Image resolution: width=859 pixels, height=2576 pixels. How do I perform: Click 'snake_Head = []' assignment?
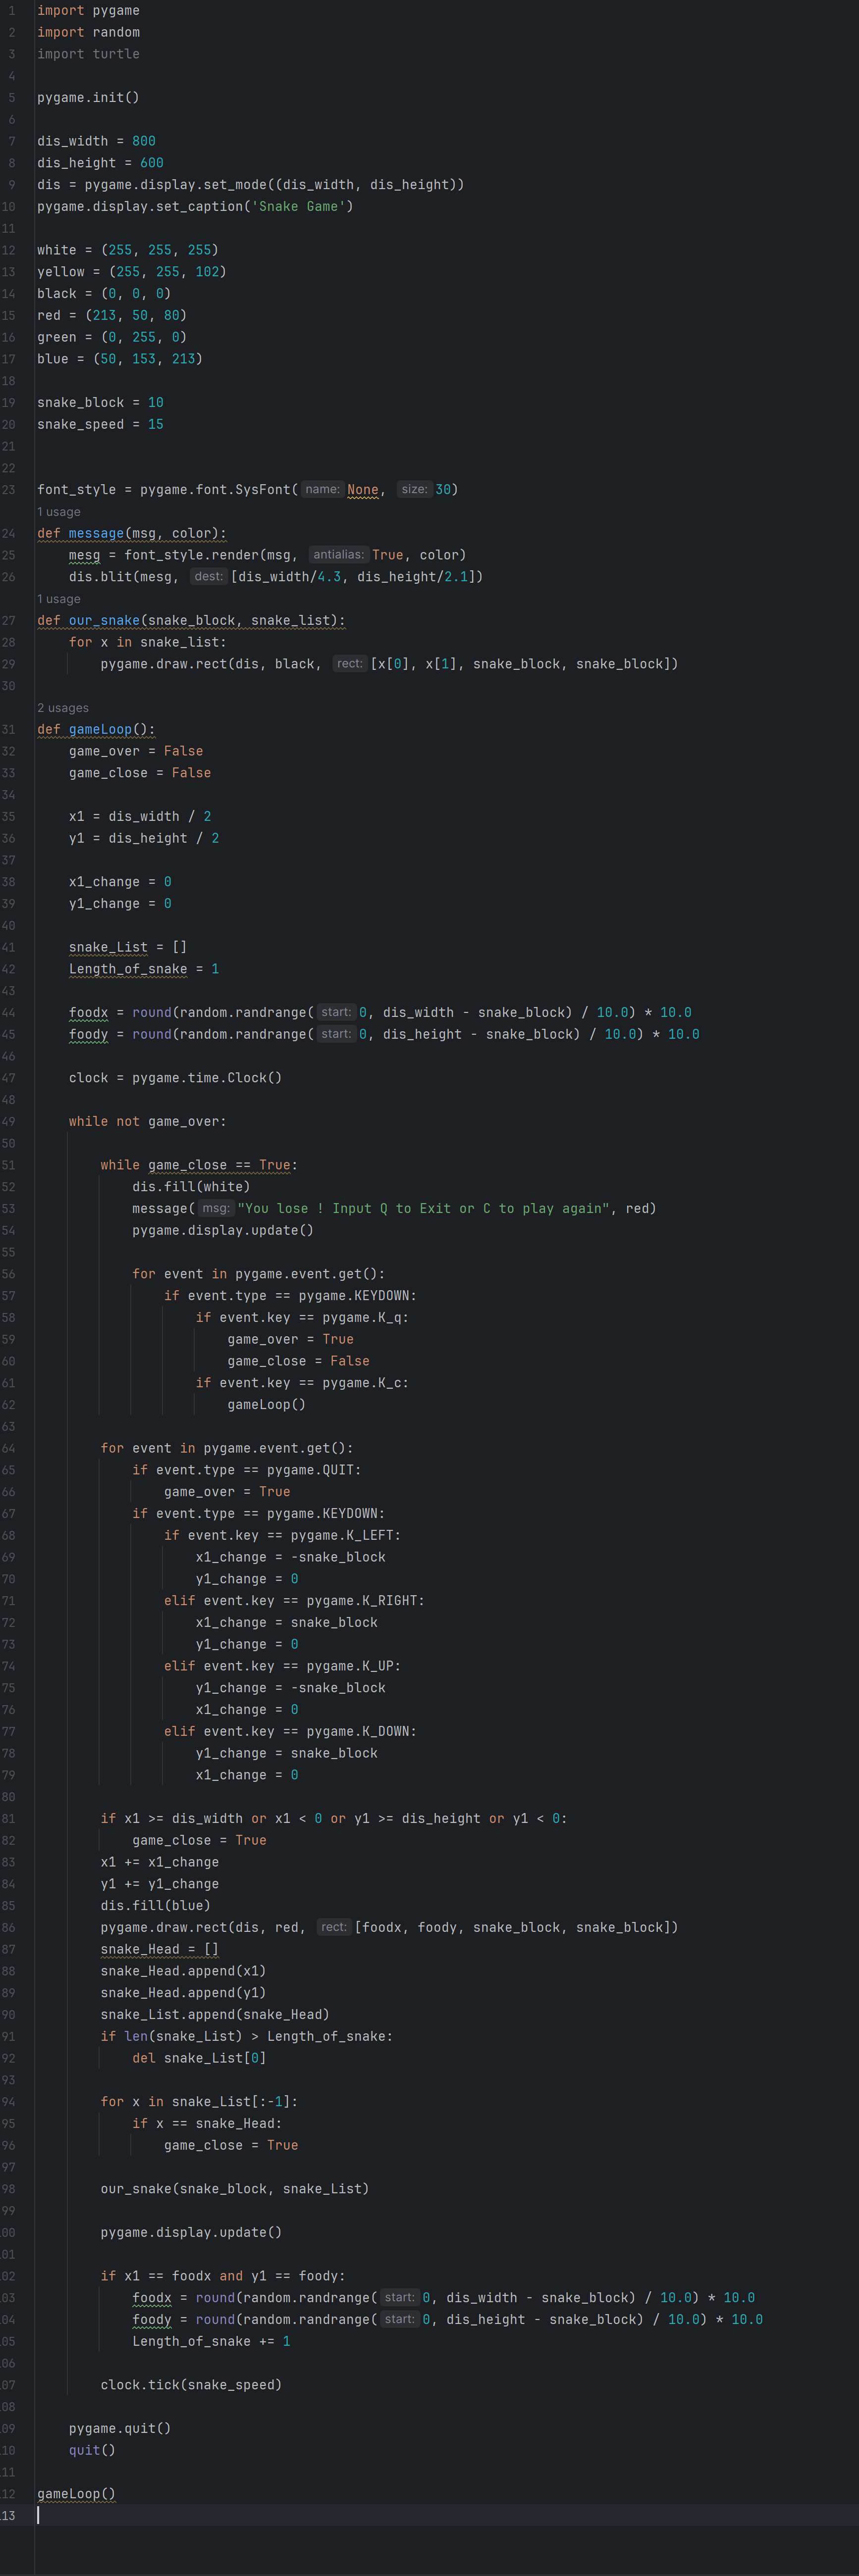[159, 1949]
